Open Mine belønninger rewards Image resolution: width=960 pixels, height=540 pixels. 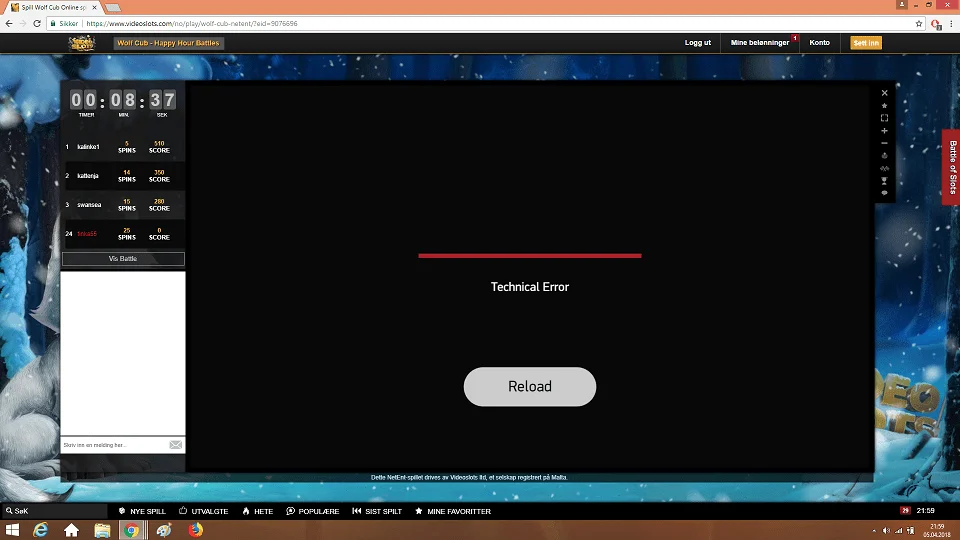click(x=760, y=43)
